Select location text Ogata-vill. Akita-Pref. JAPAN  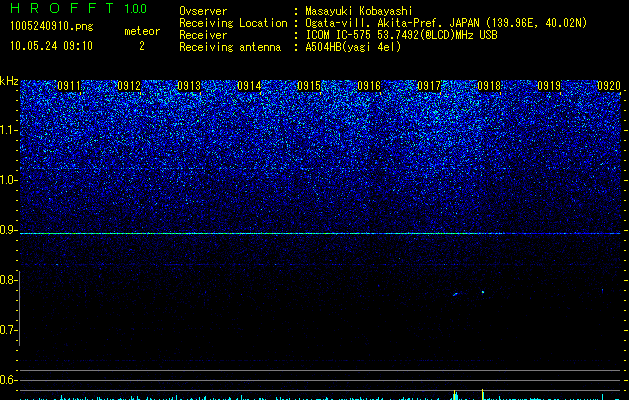[392, 23]
